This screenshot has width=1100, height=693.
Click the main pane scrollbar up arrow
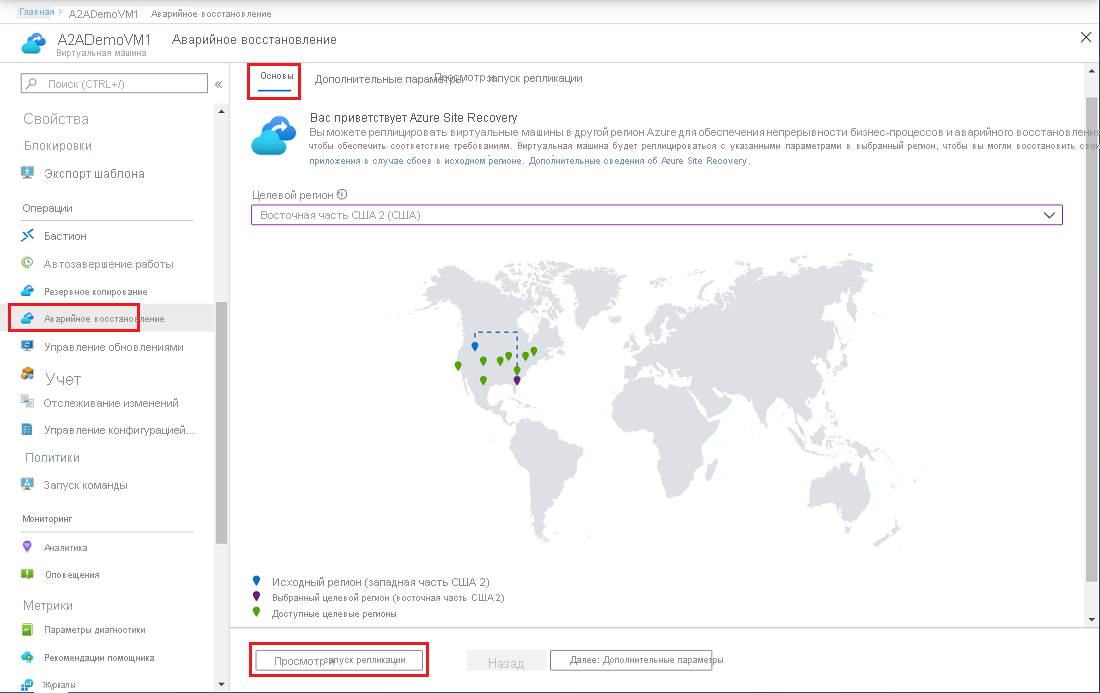pos(1092,72)
